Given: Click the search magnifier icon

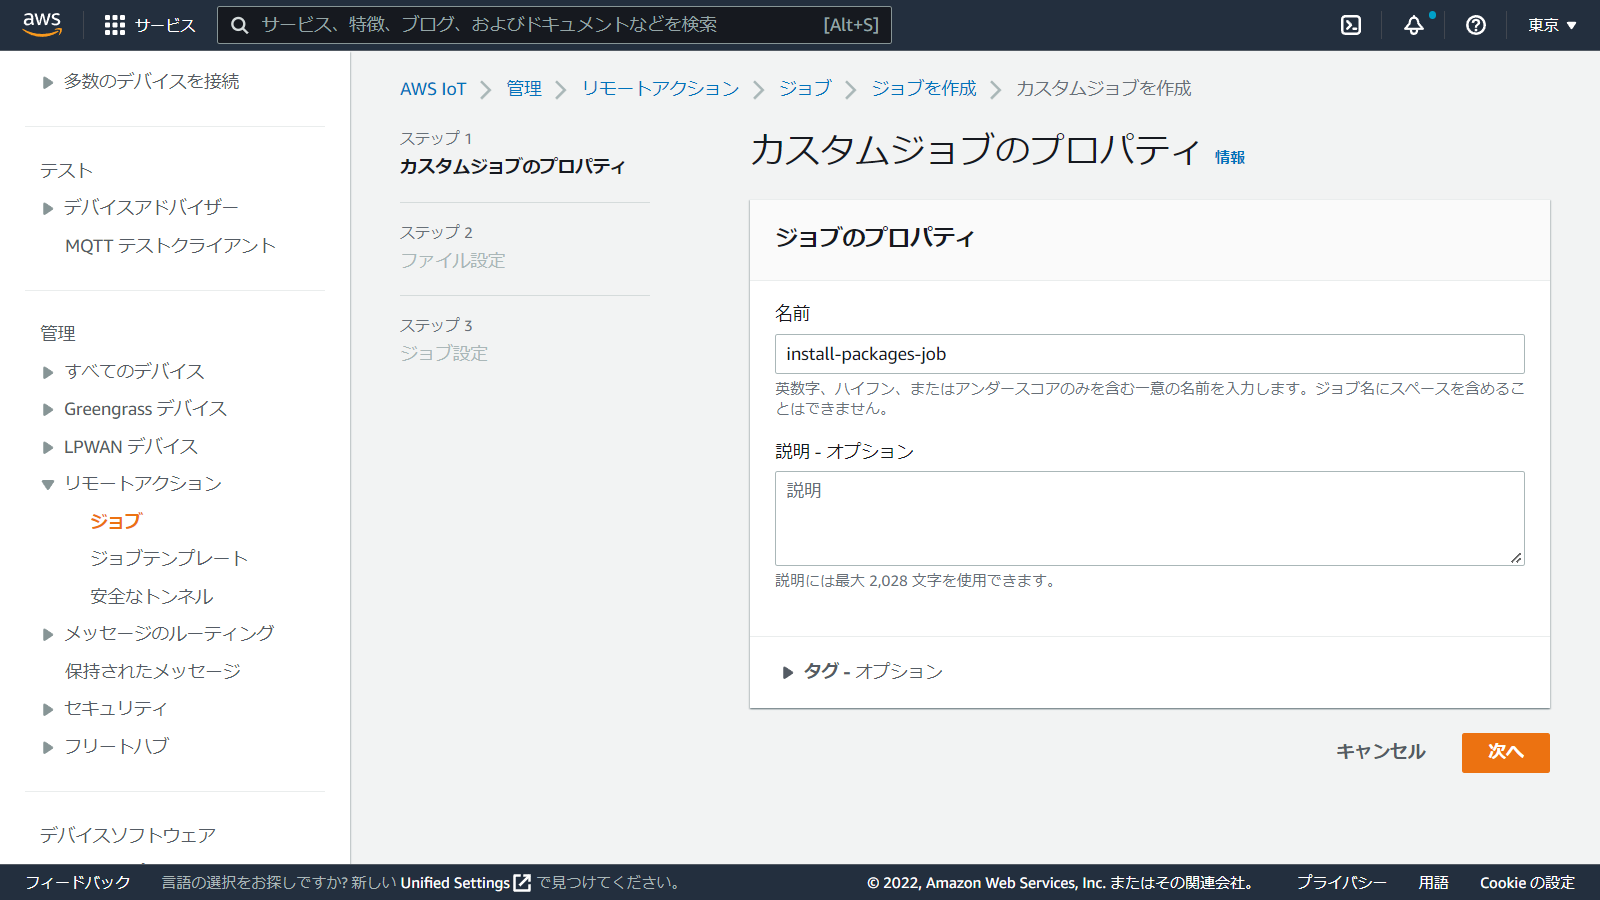Looking at the screenshot, I should pyautogui.click(x=240, y=25).
